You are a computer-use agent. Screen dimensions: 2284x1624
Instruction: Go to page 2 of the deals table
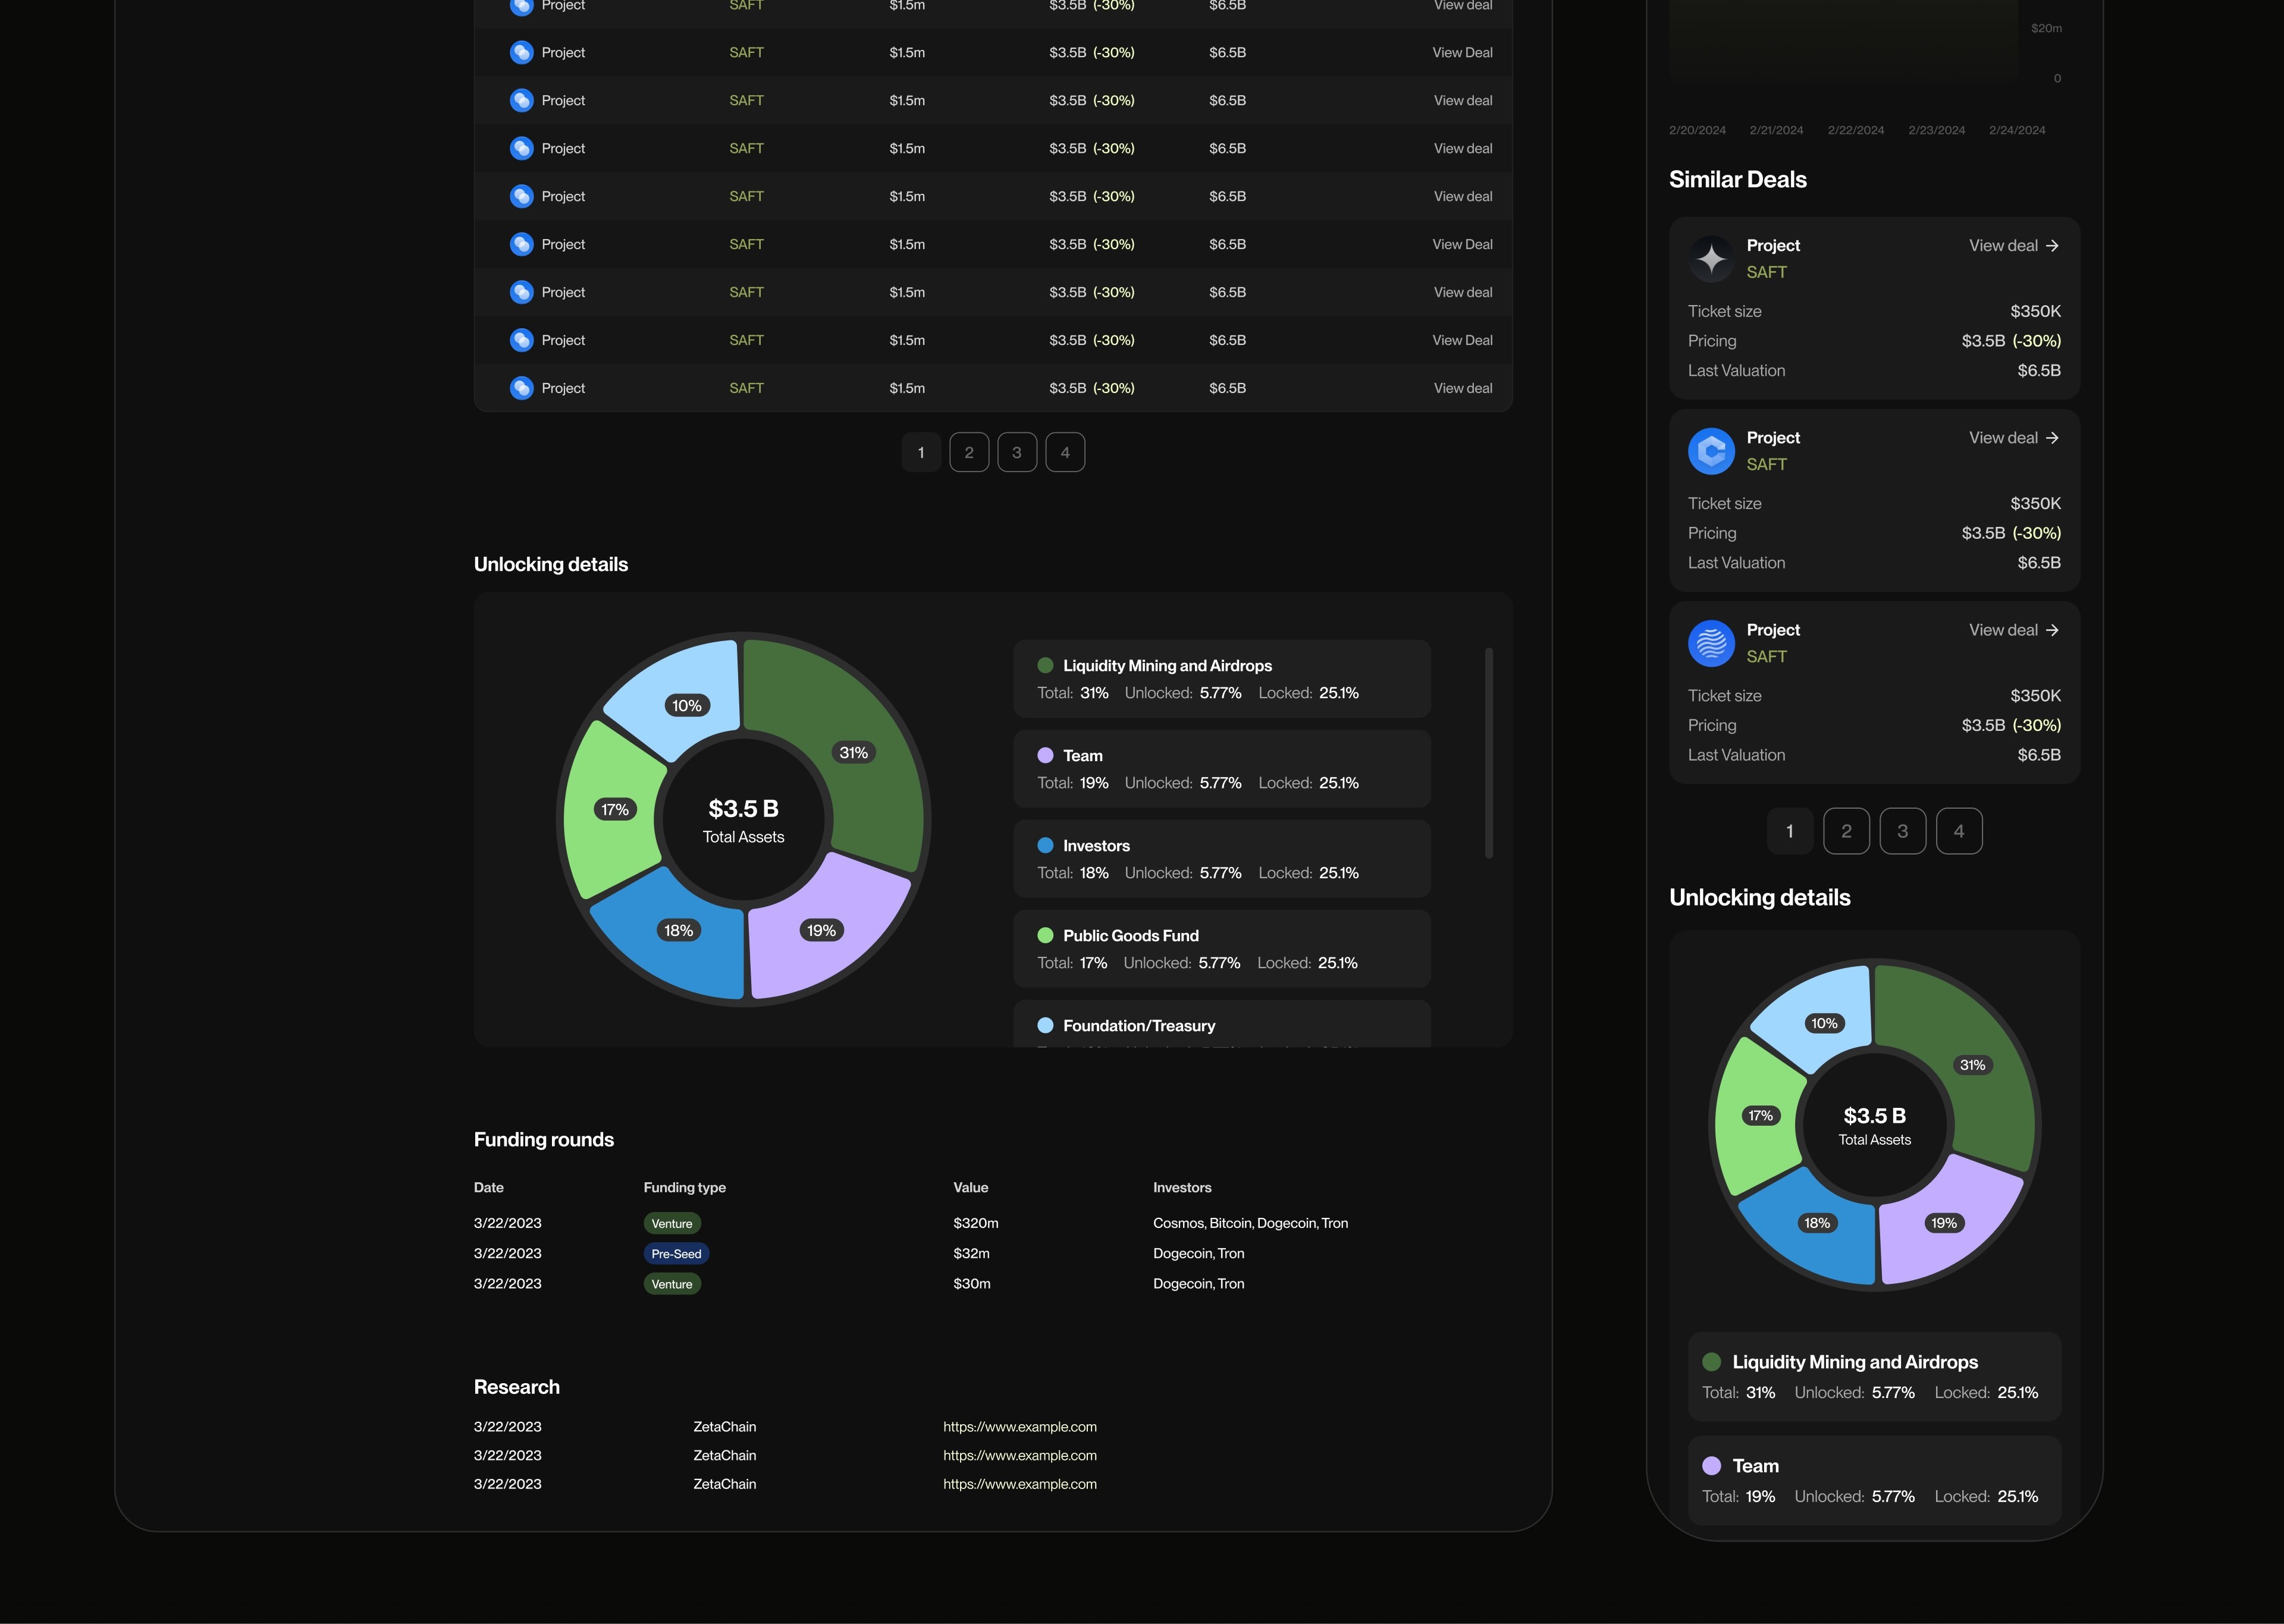tap(968, 452)
